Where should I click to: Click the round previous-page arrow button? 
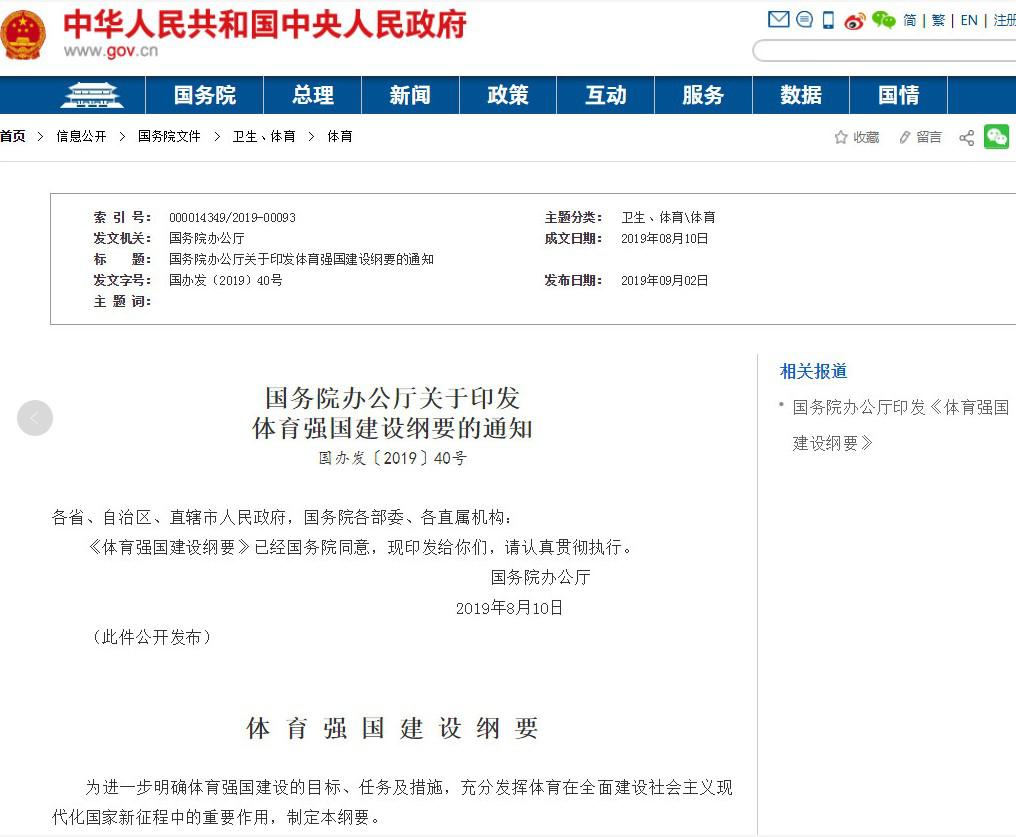[35, 418]
